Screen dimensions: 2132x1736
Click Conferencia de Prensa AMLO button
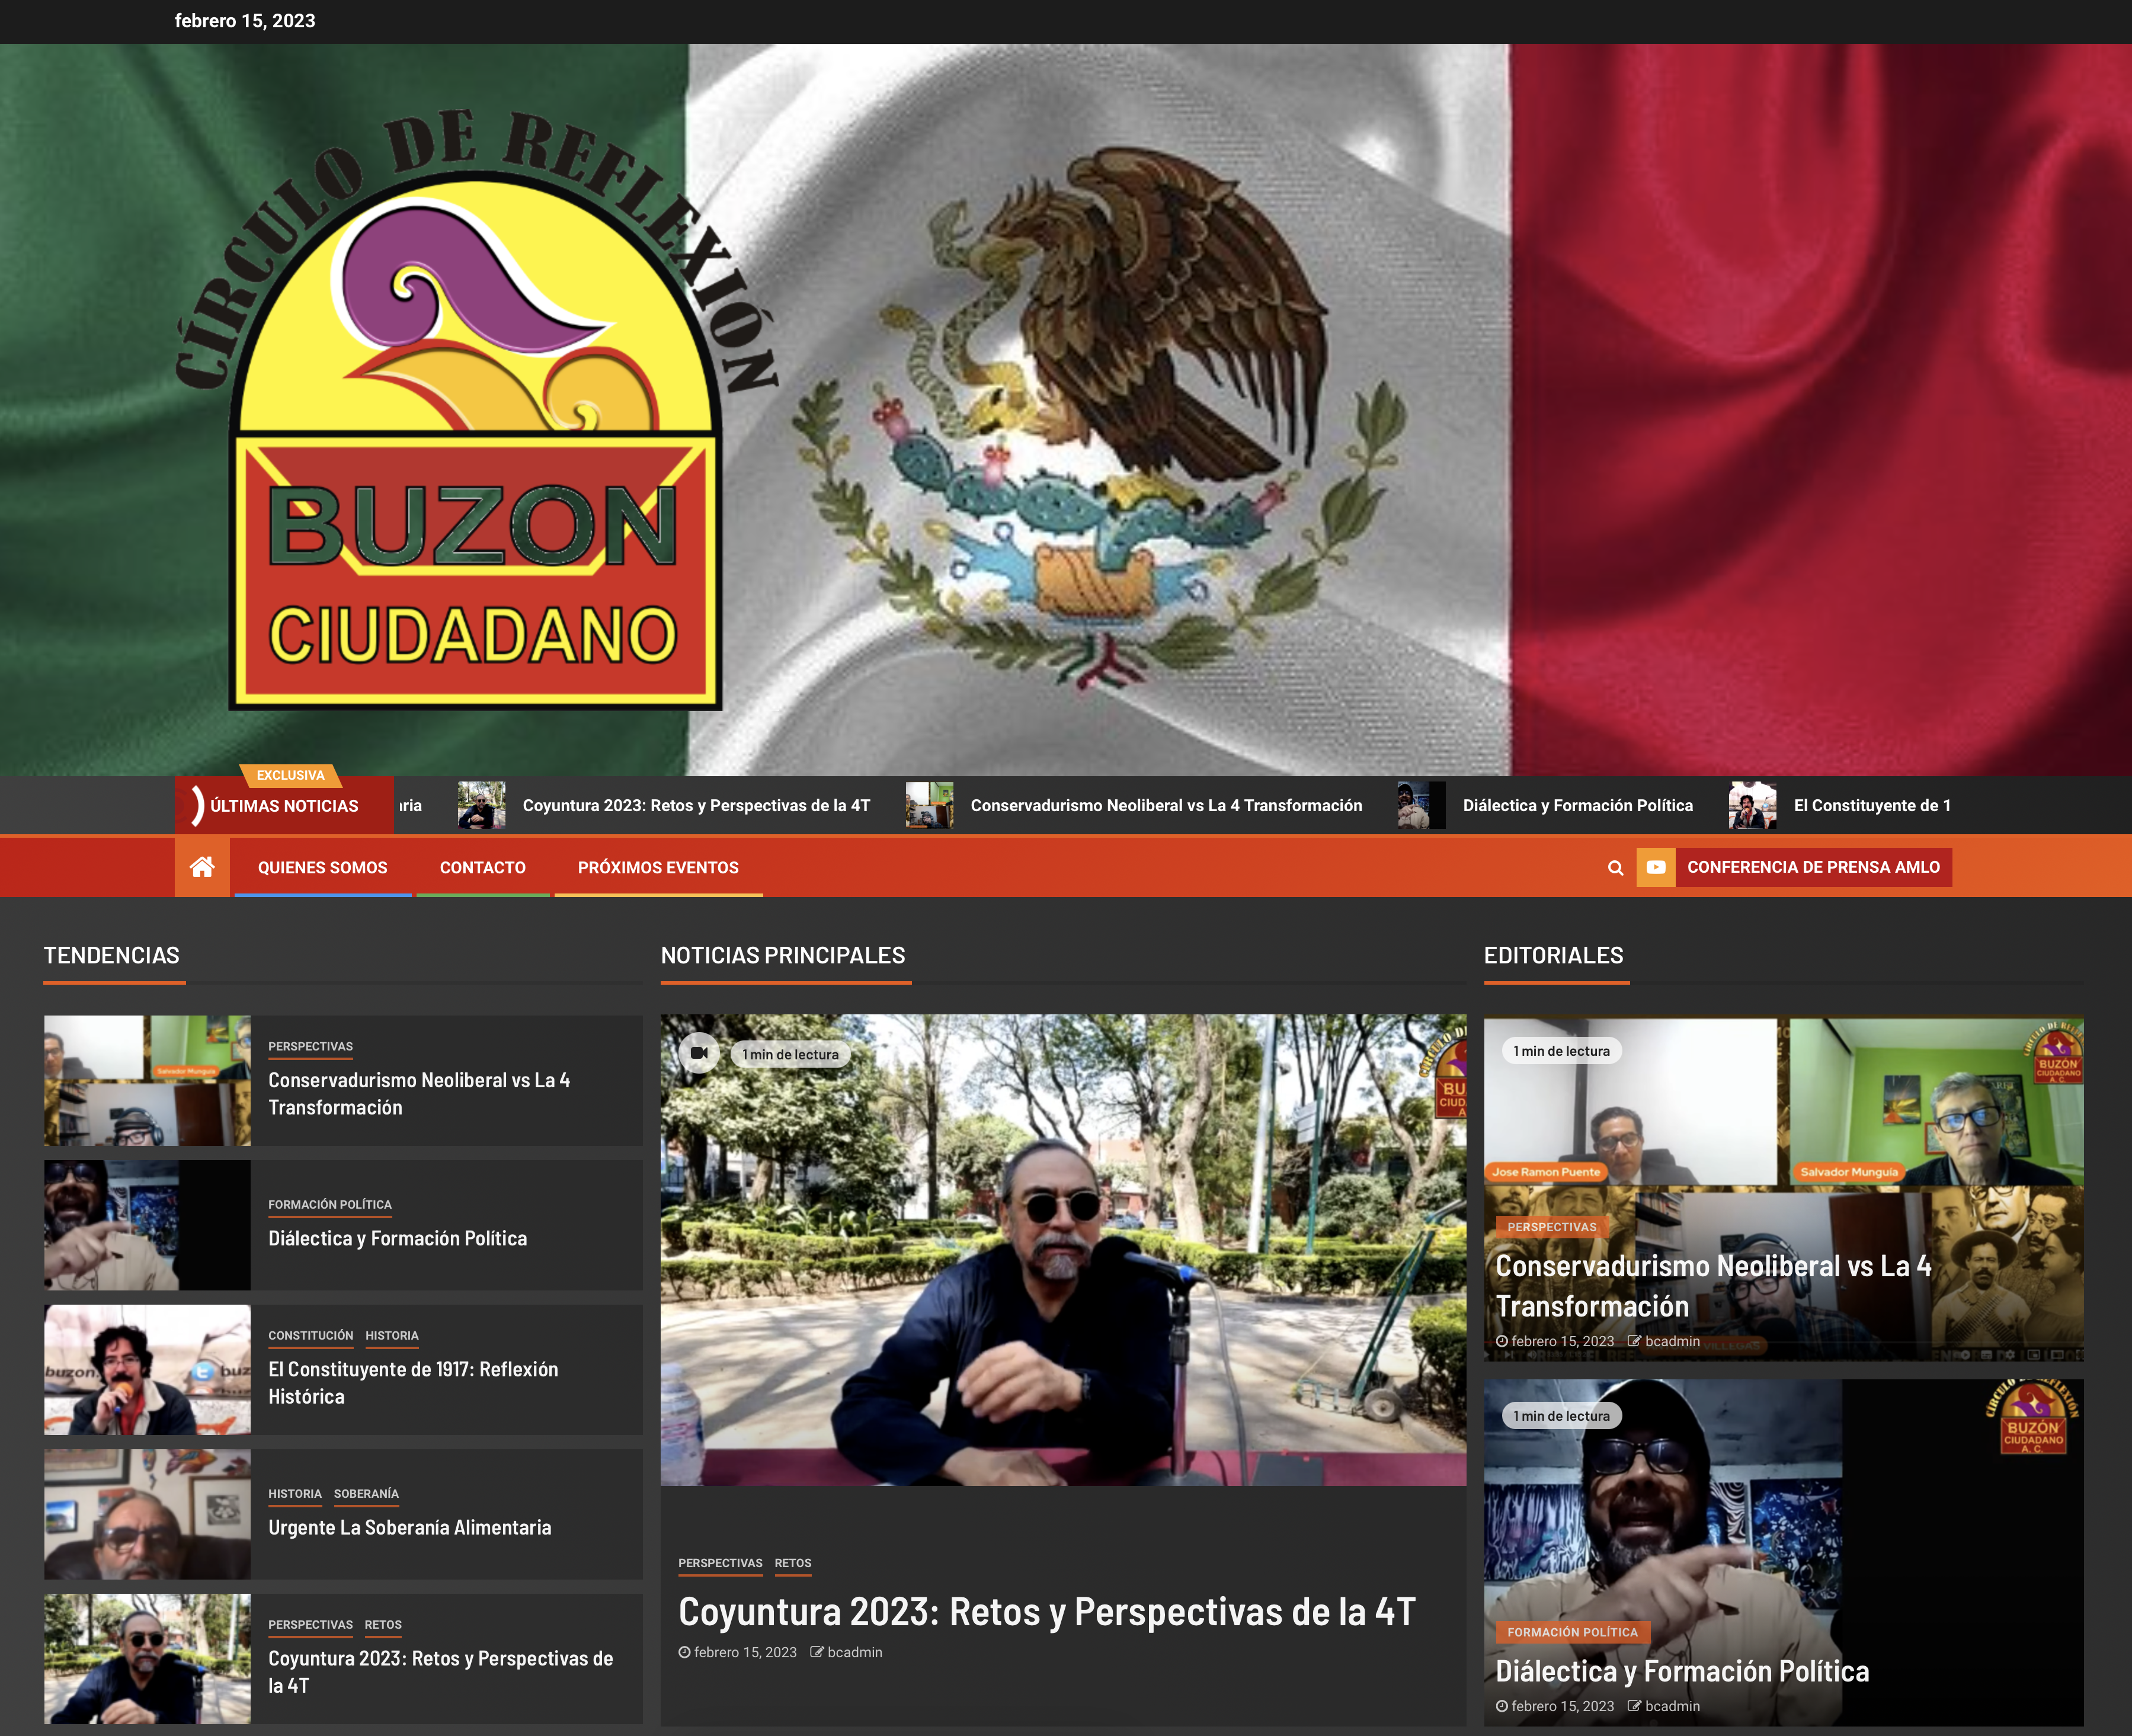1812,867
